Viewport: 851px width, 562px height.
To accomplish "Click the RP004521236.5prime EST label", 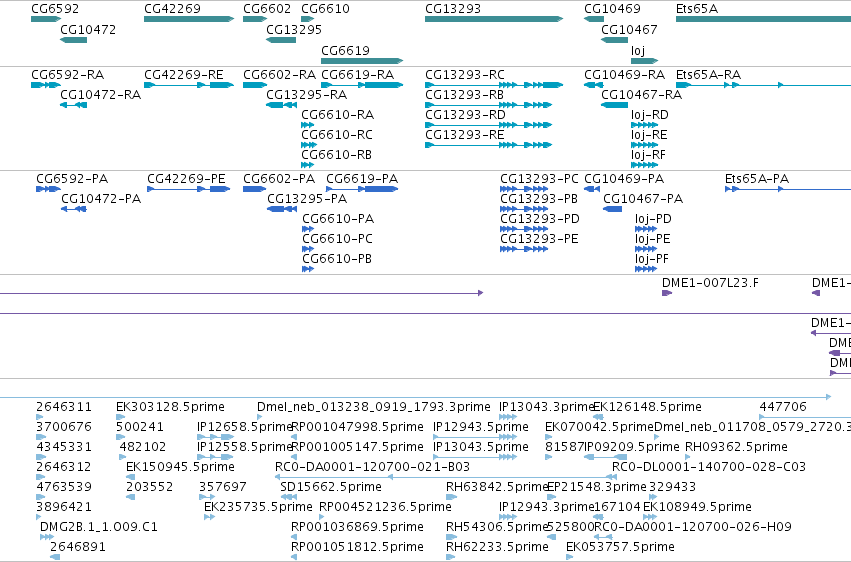I will [385, 507].
